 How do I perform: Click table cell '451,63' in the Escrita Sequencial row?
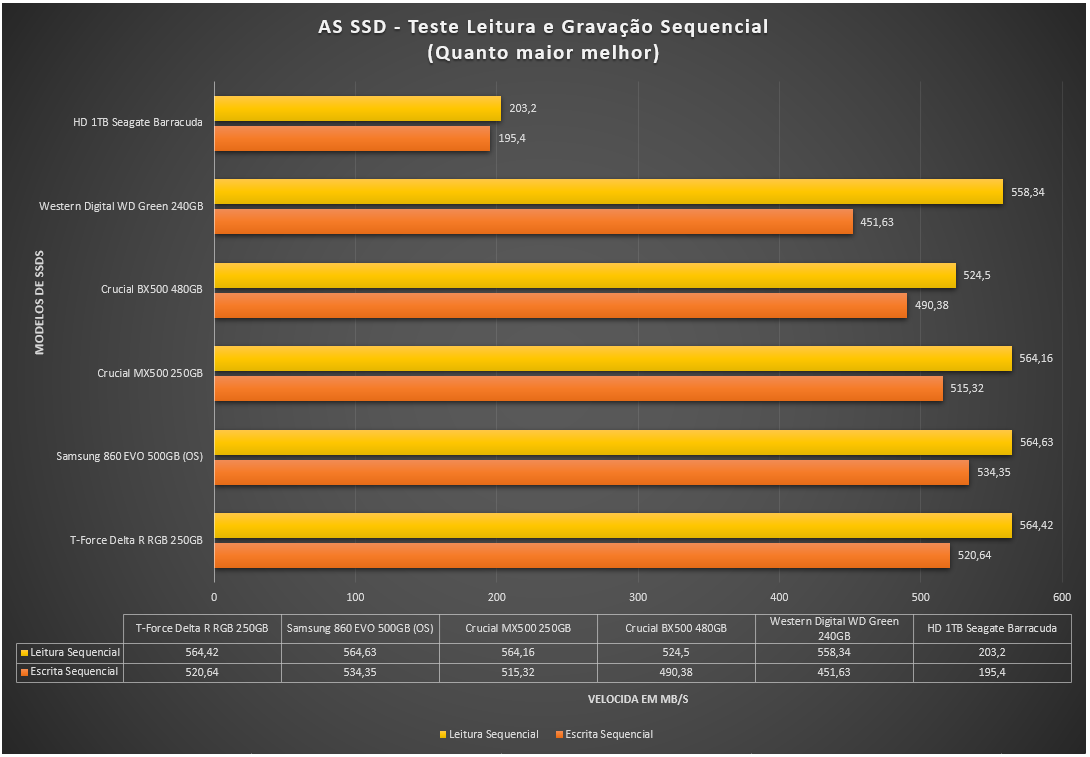pos(834,673)
